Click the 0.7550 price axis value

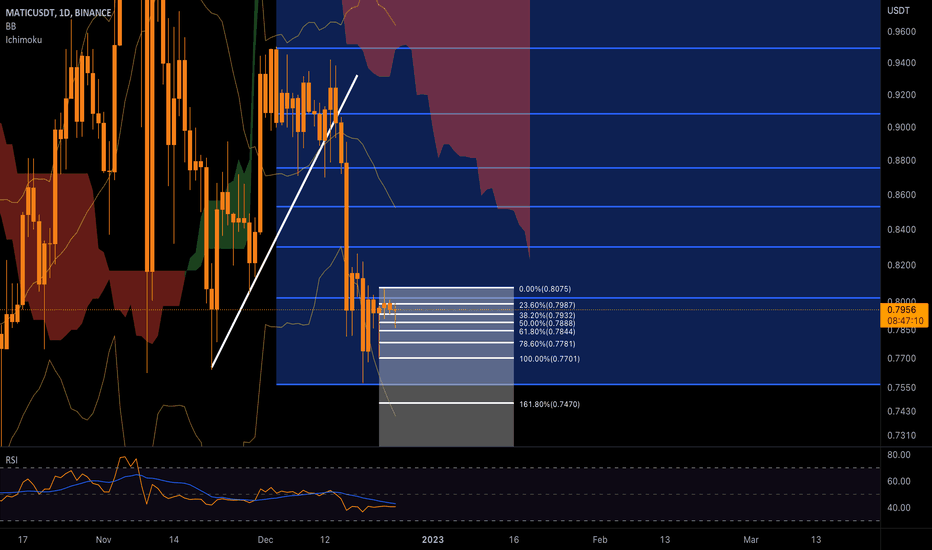point(901,388)
